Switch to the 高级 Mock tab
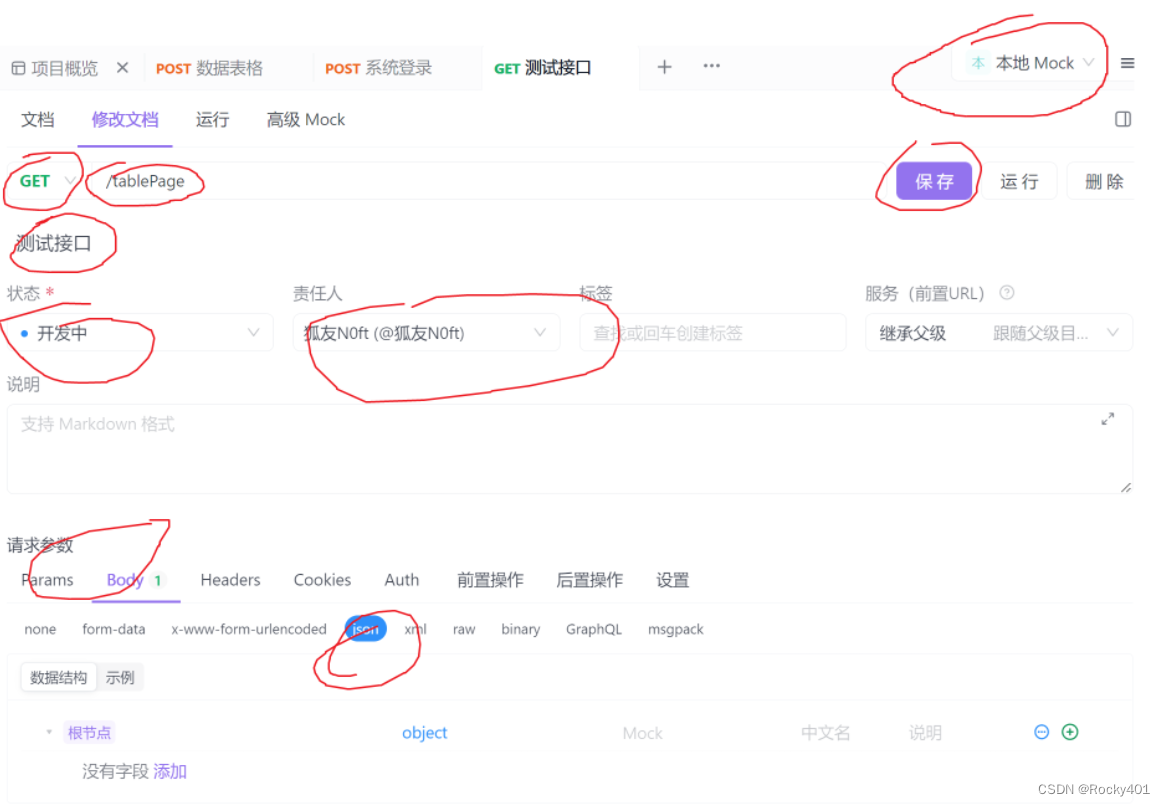Viewport: 1165px width, 806px height. pyautogui.click(x=305, y=119)
